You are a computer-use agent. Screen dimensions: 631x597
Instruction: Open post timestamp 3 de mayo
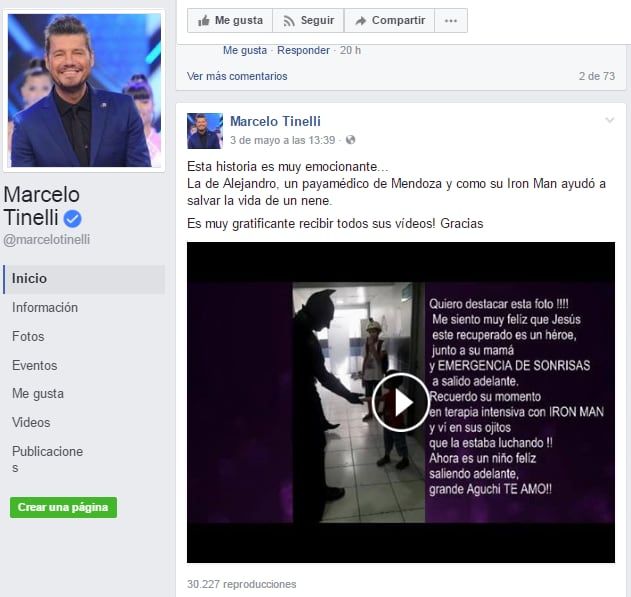283,140
